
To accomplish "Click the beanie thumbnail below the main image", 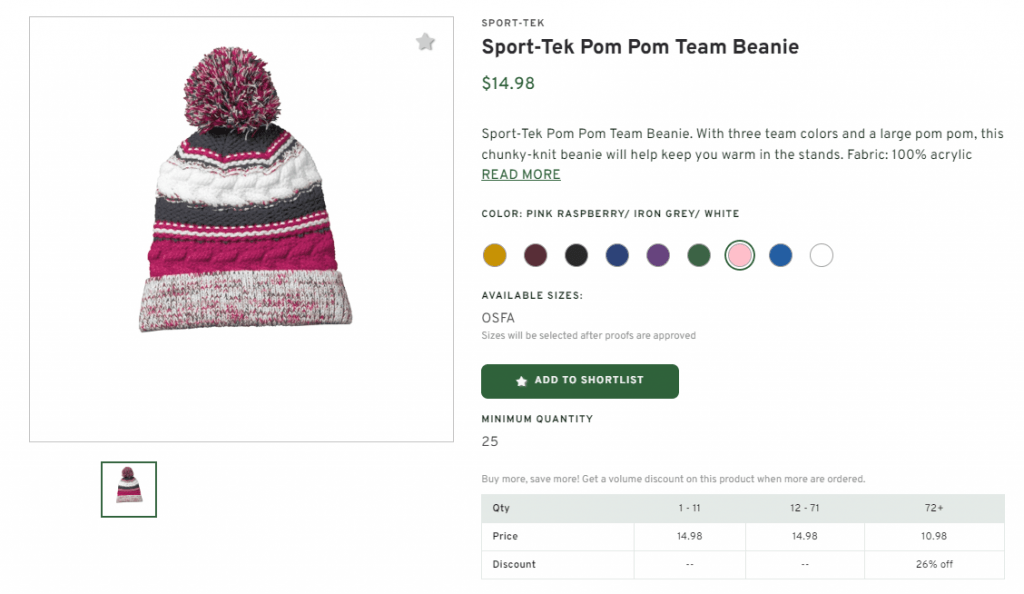I will 128,489.
